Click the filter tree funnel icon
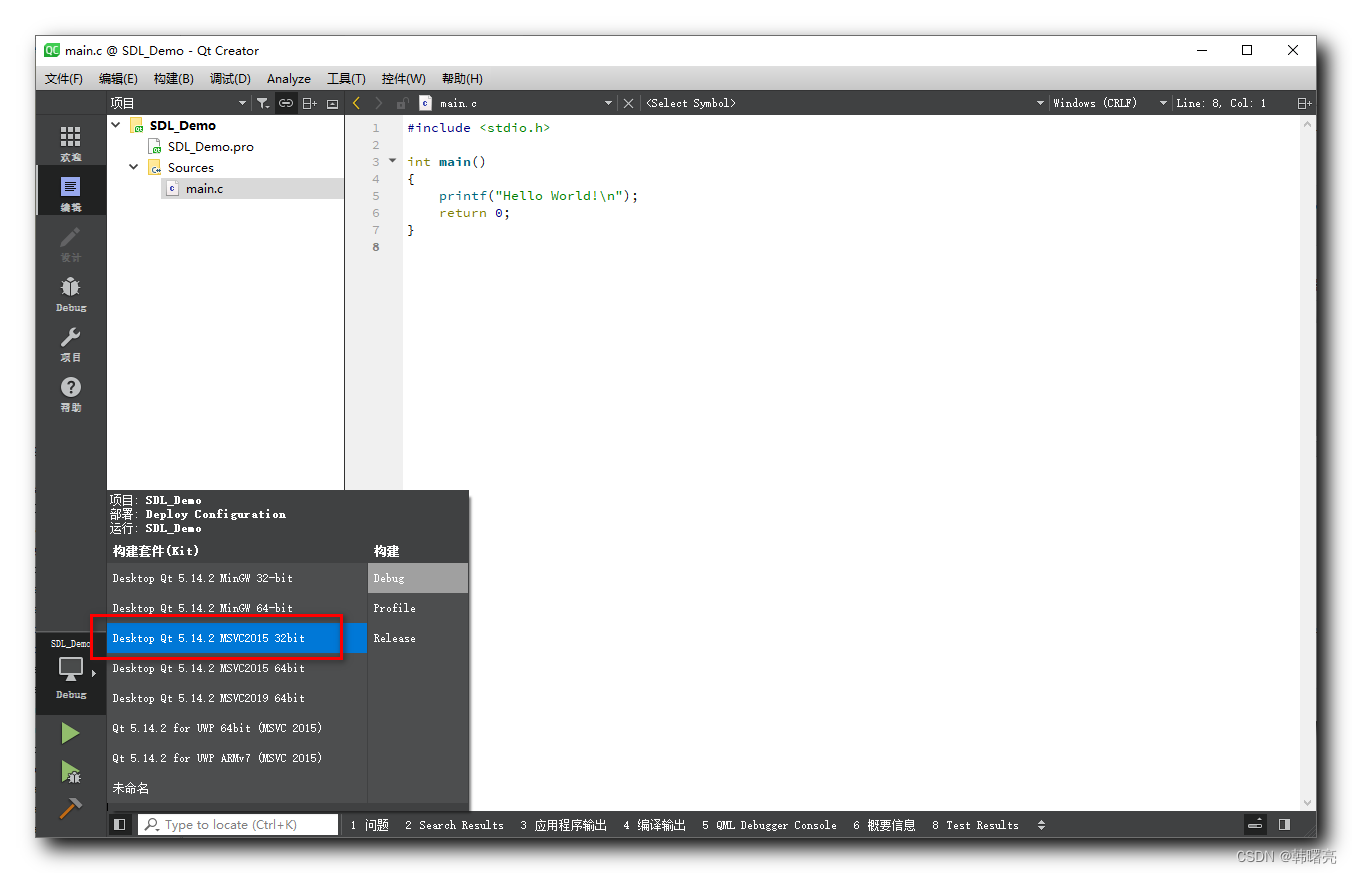The image size is (1352, 873). click(262, 103)
